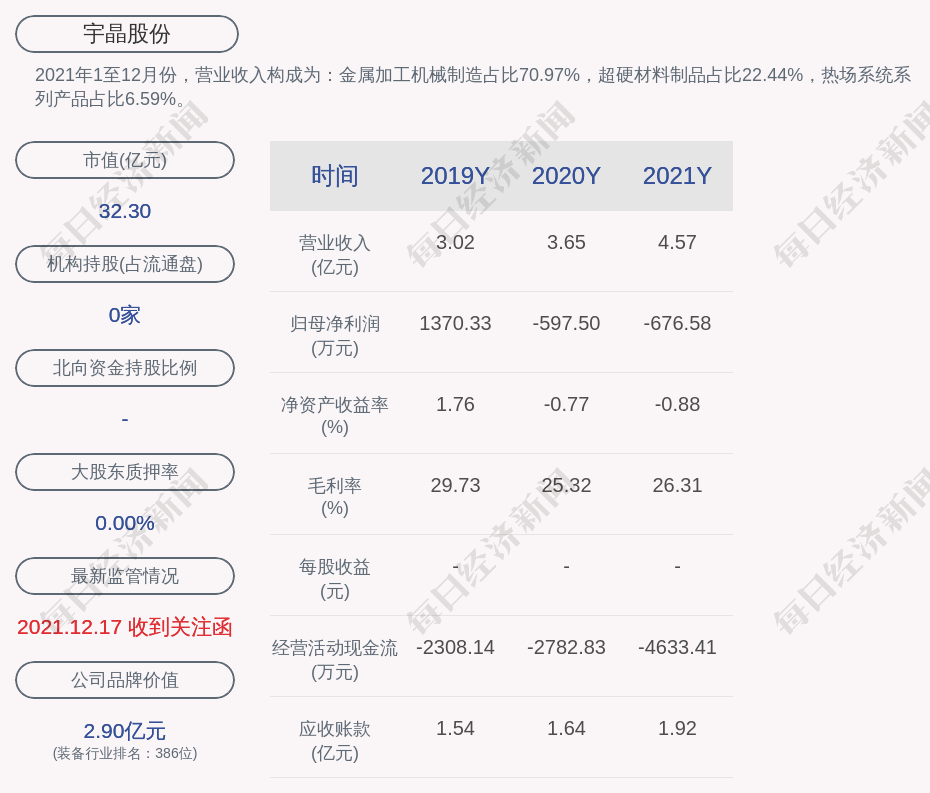Click the 时间 table header
The width and height of the screenshot is (930, 793).
click(x=335, y=176)
